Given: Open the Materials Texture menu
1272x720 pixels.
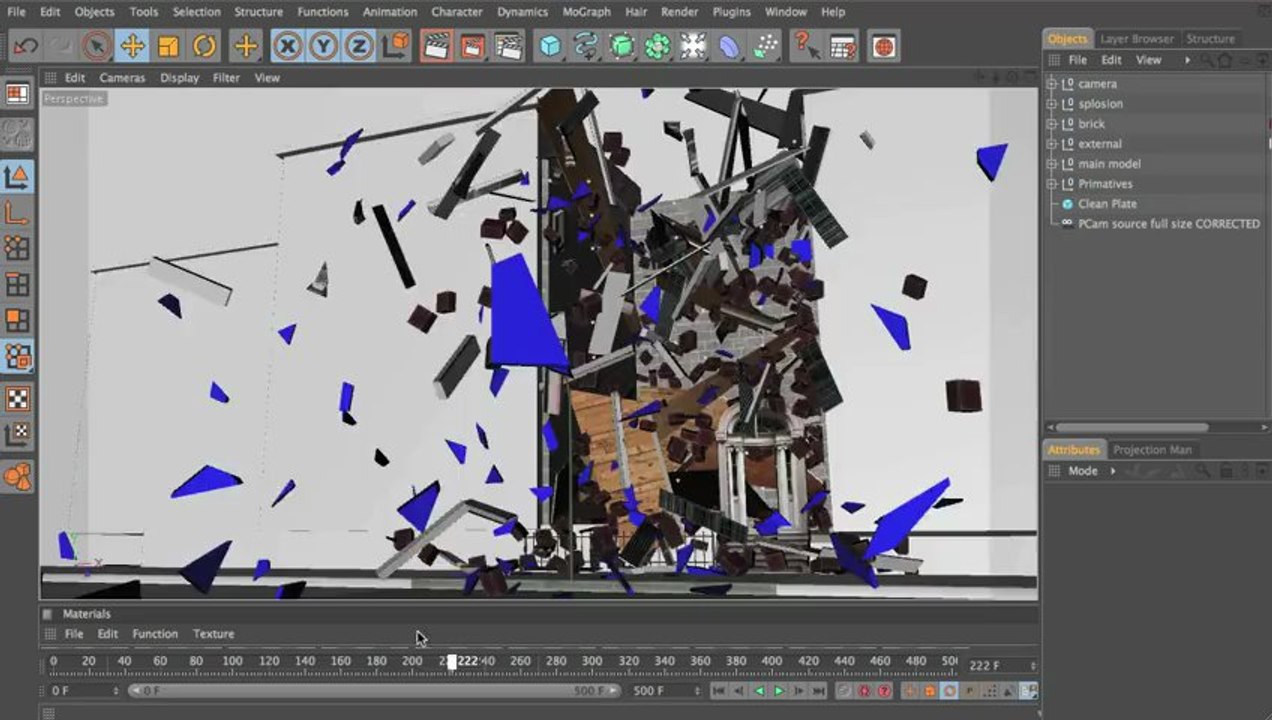Looking at the screenshot, I should [x=213, y=634].
